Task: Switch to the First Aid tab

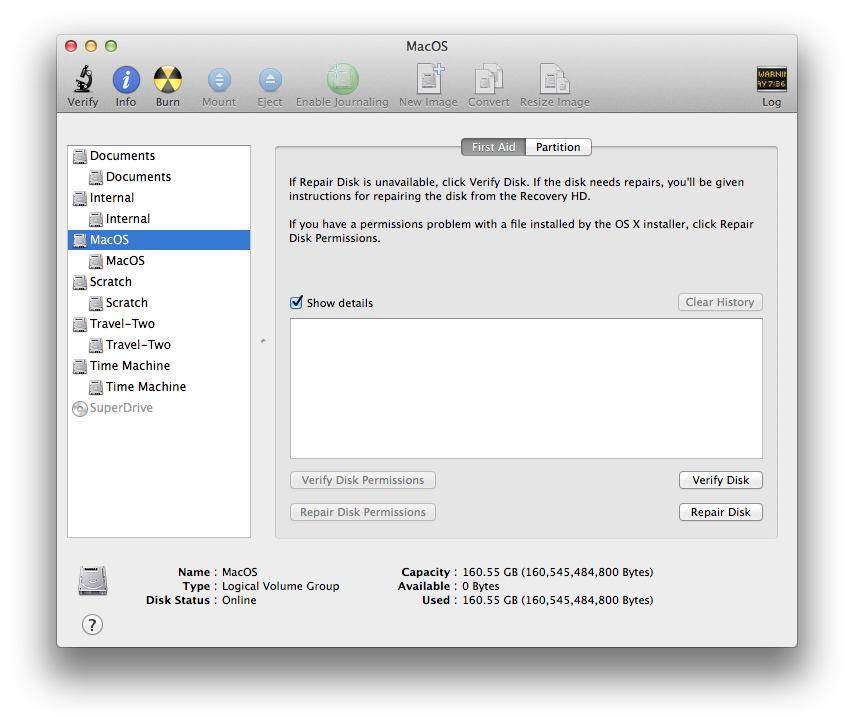Action: [x=493, y=147]
